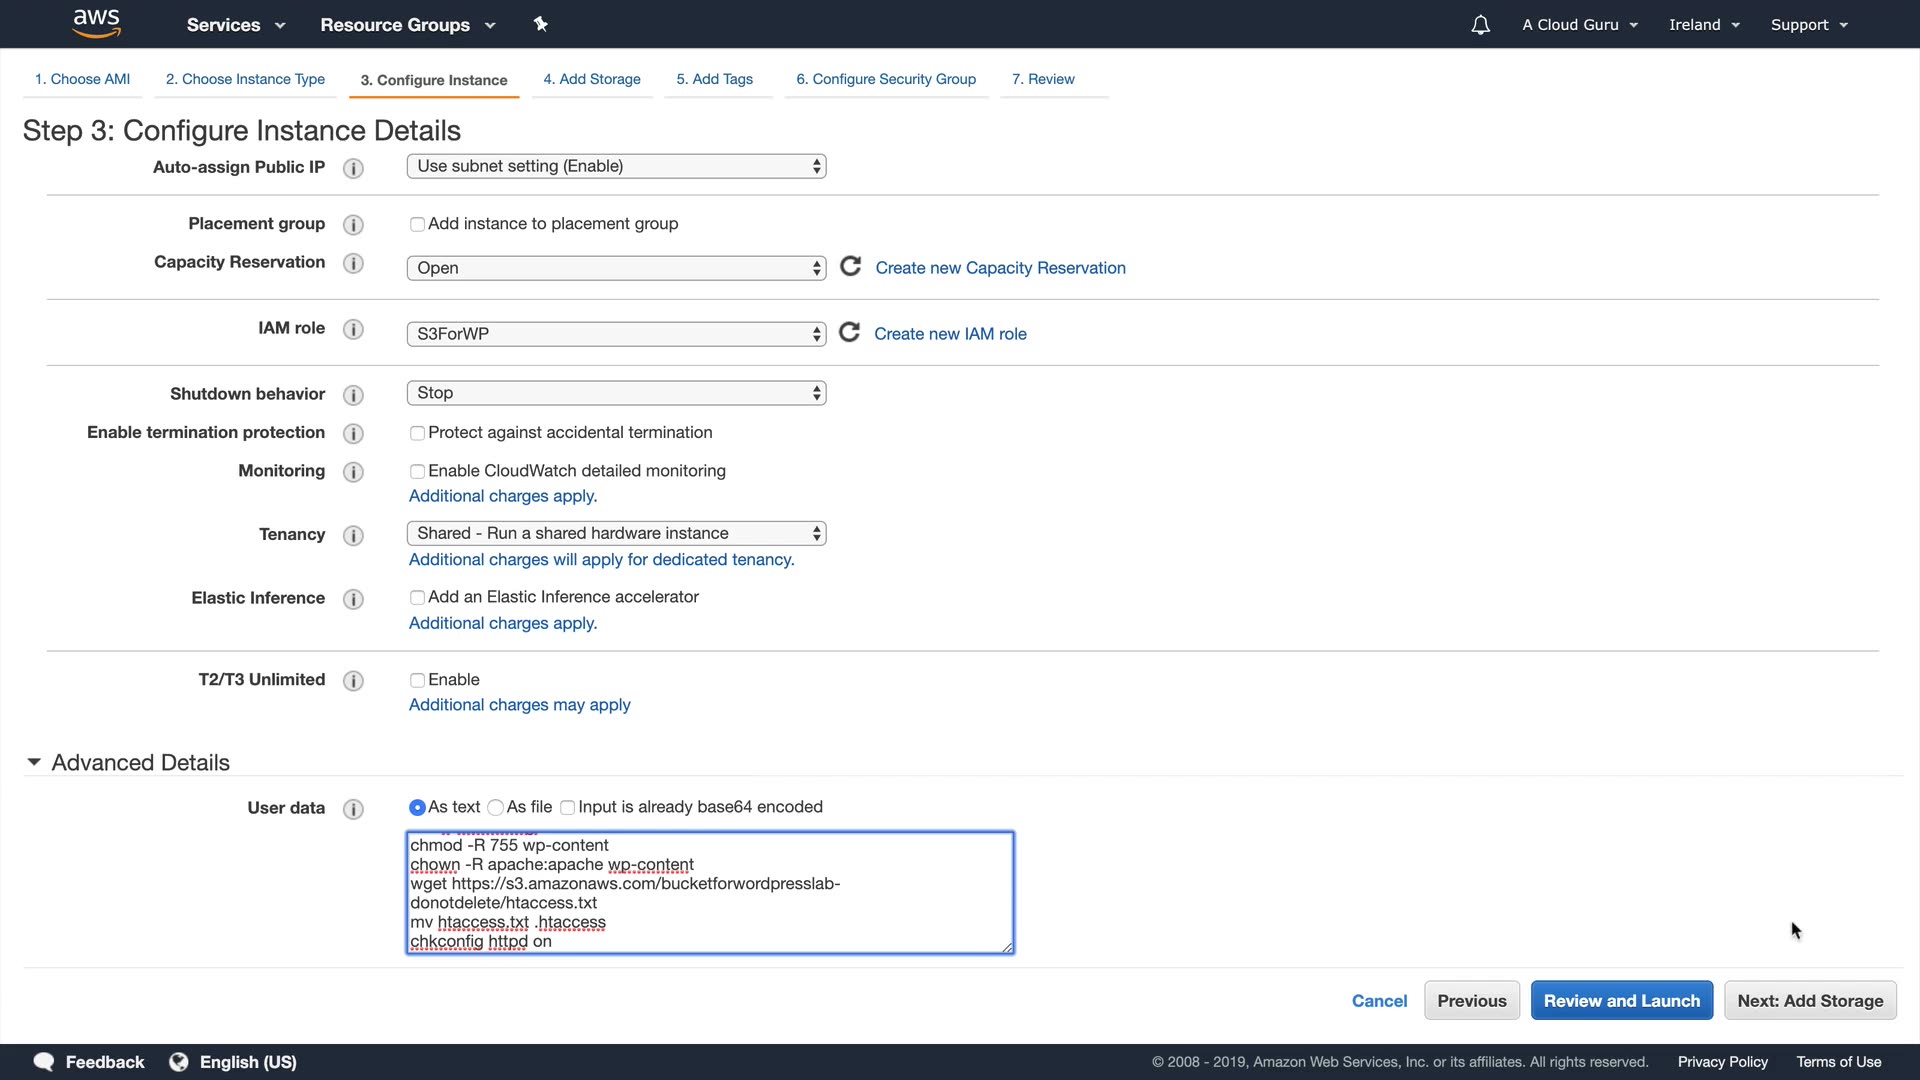Click the info icon beside User data
The height and width of the screenshot is (1080, 1920).
click(353, 809)
